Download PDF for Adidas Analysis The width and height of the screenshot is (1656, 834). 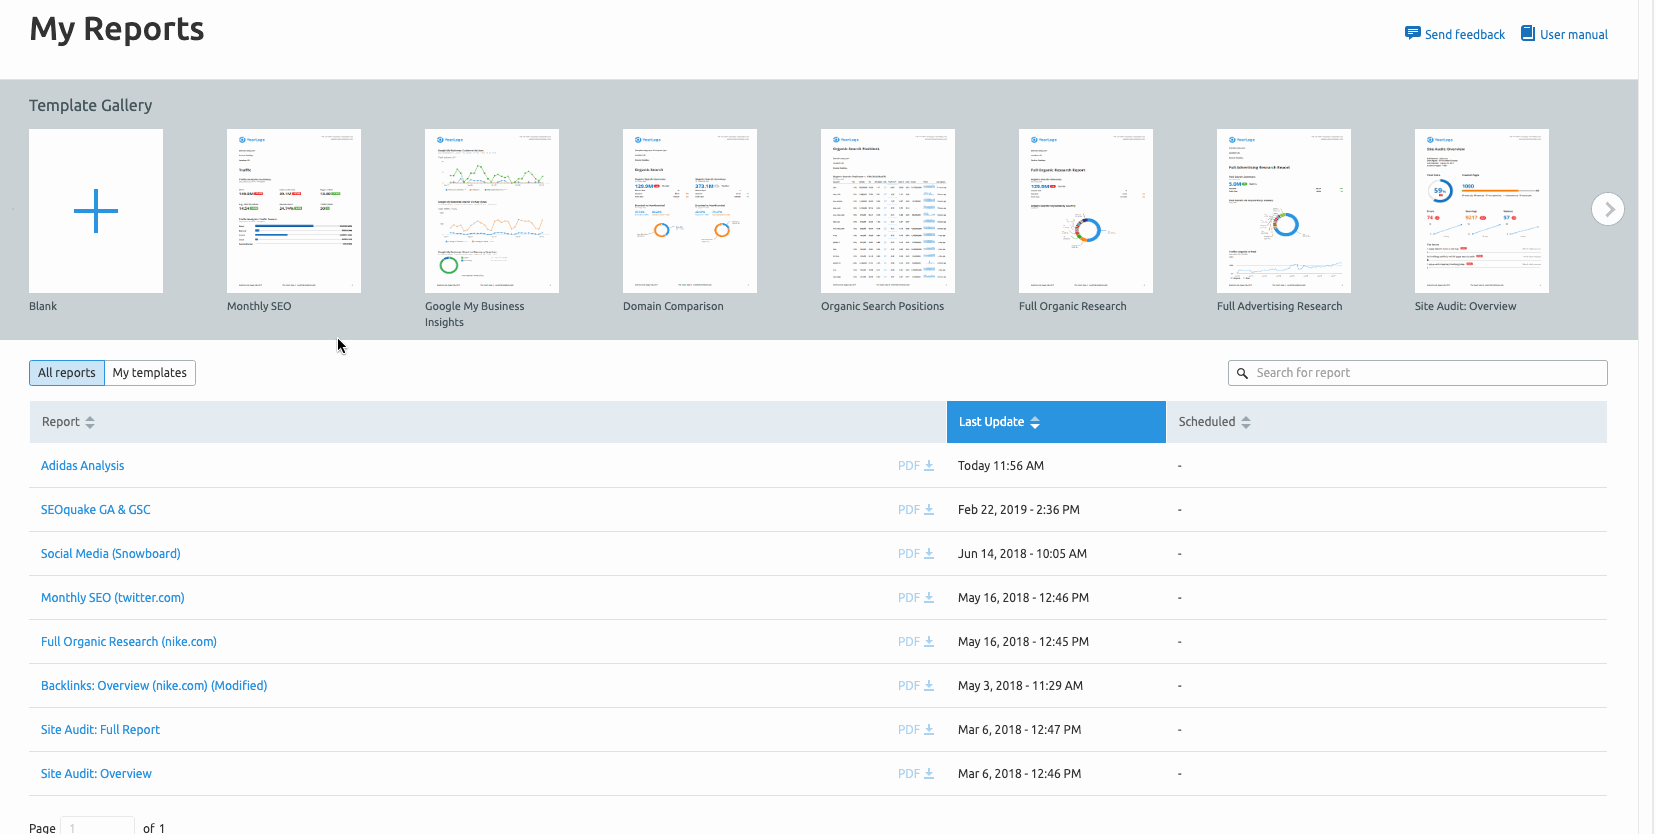coord(916,466)
